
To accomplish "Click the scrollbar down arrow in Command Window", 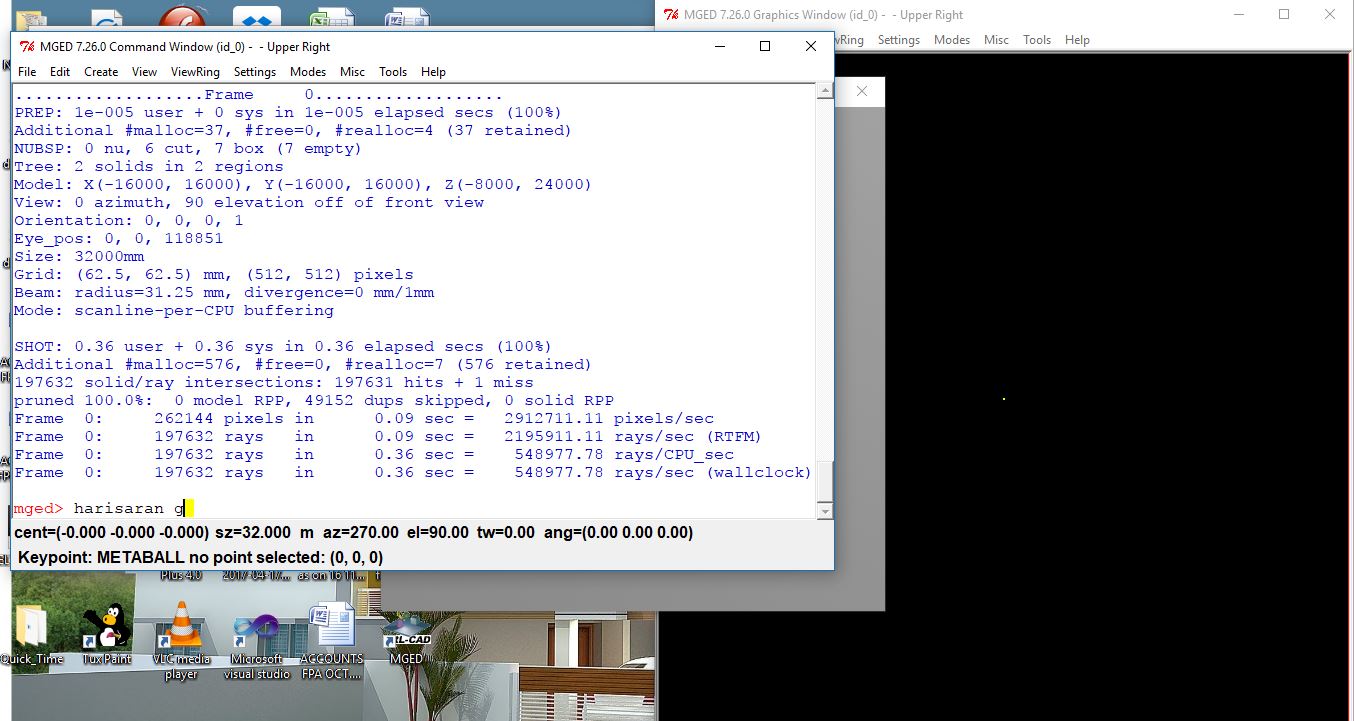I will tap(825, 511).
